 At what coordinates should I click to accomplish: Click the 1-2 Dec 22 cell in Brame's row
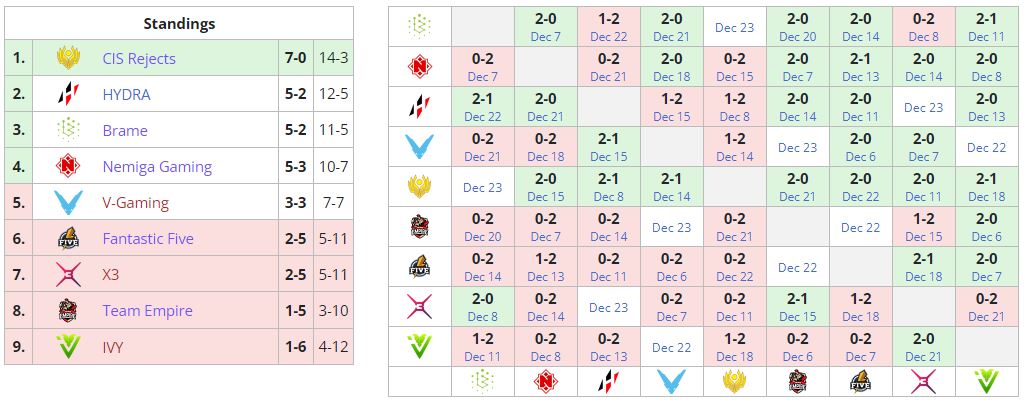[608, 27]
